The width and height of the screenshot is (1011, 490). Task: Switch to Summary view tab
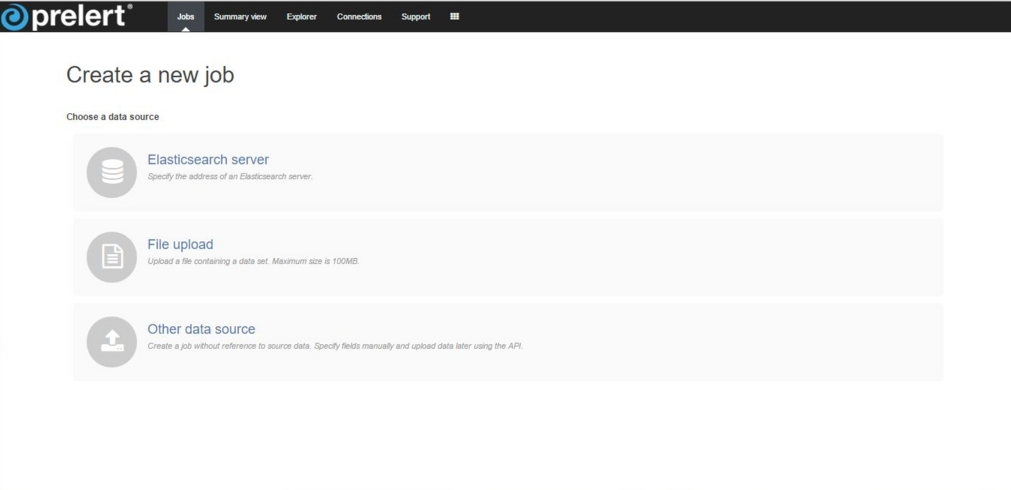[240, 17]
